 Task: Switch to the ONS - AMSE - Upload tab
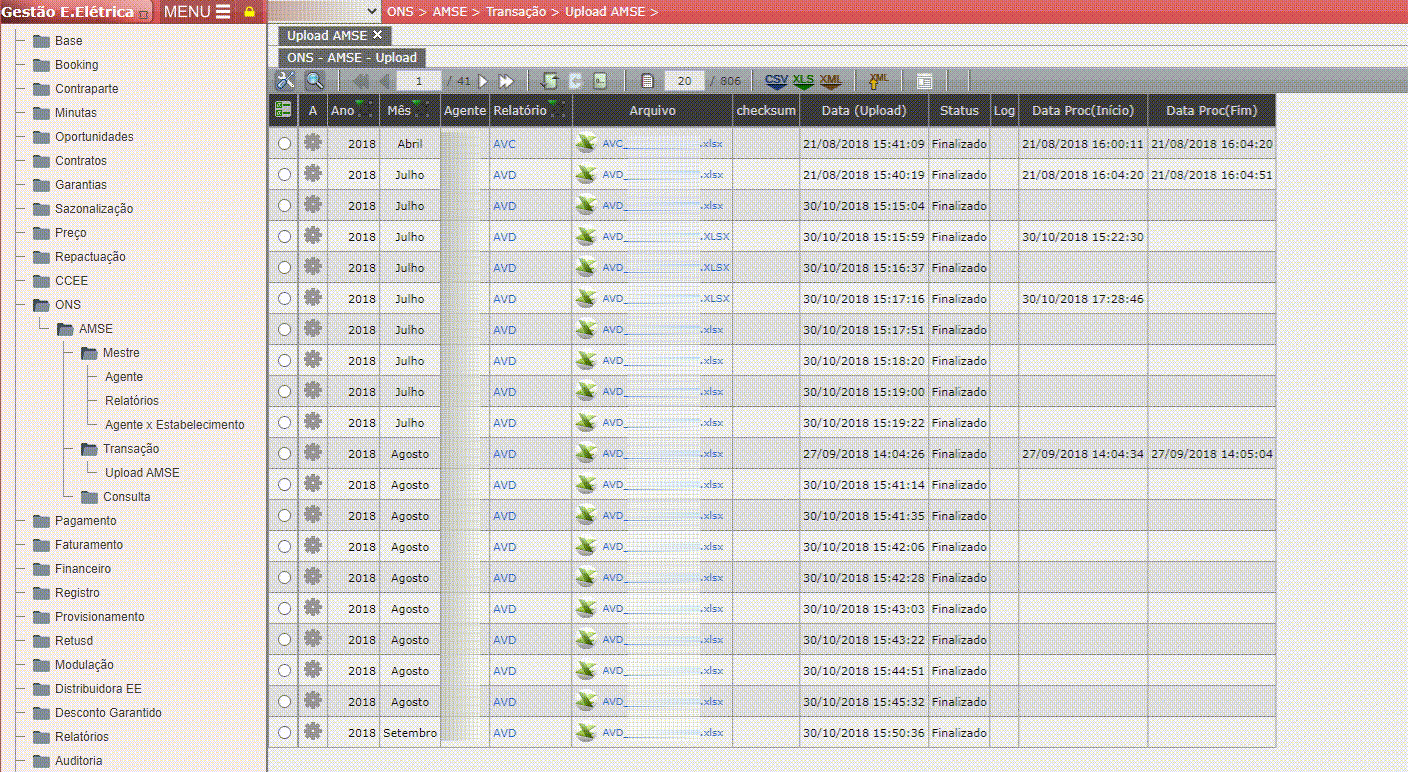351,58
